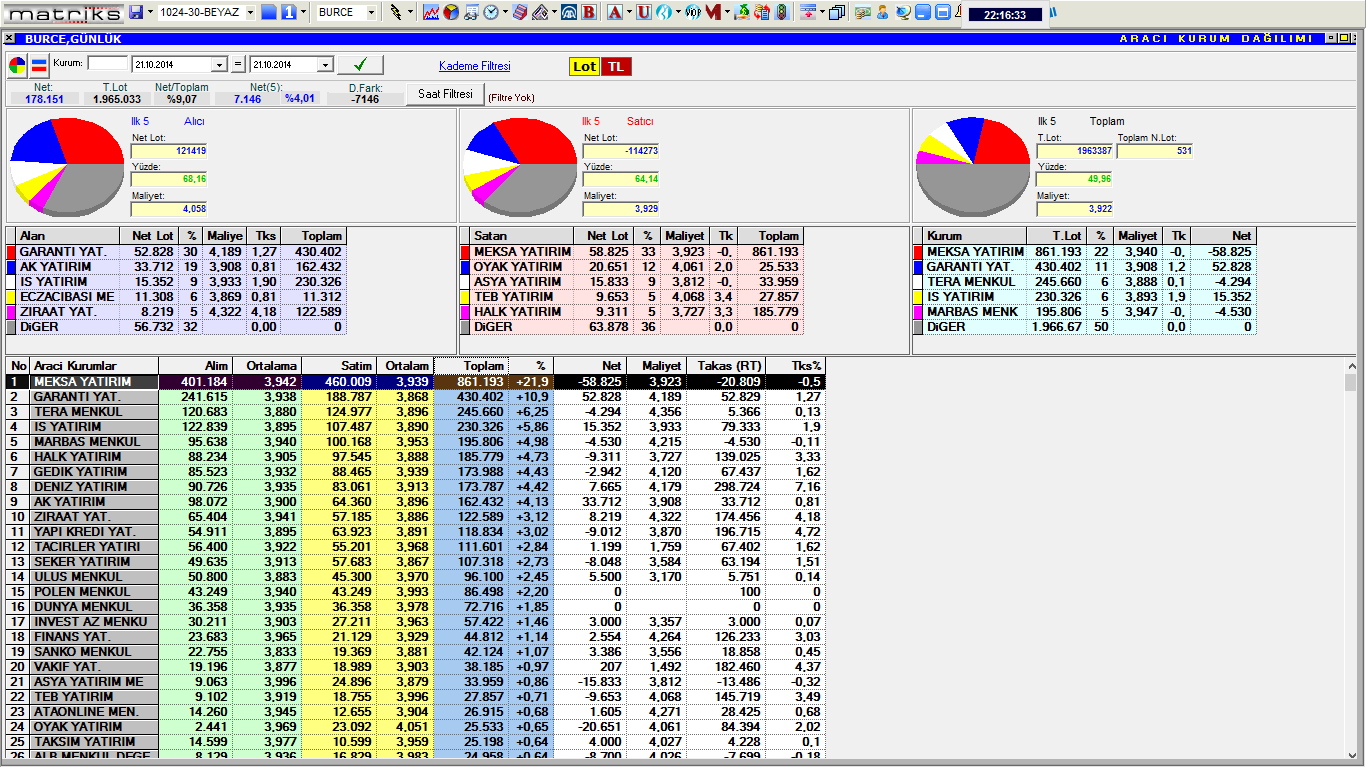The width and height of the screenshot is (1366, 768).
Task: Click the red M icon in toolbar
Action: 712,12
